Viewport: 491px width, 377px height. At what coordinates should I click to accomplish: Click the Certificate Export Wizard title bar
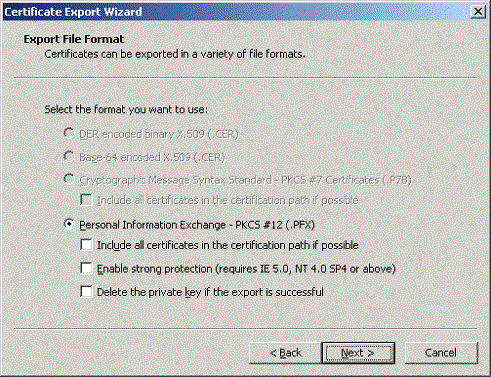pyautogui.click(x=235, y=12)
